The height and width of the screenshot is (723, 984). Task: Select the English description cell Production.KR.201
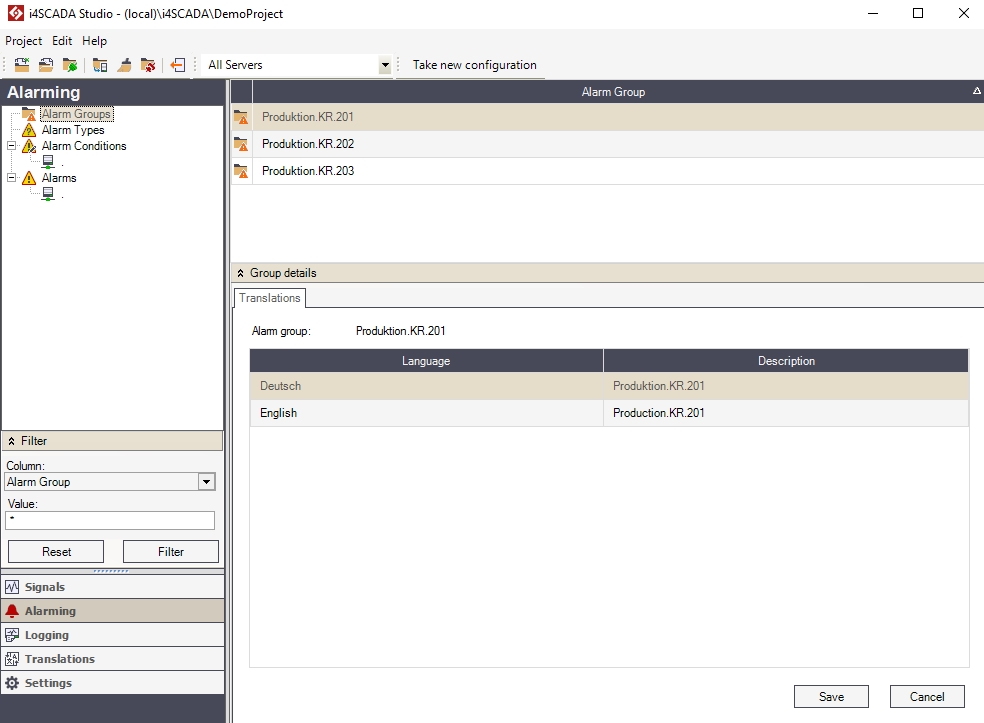pyautogui.click(x=785, y=413)
